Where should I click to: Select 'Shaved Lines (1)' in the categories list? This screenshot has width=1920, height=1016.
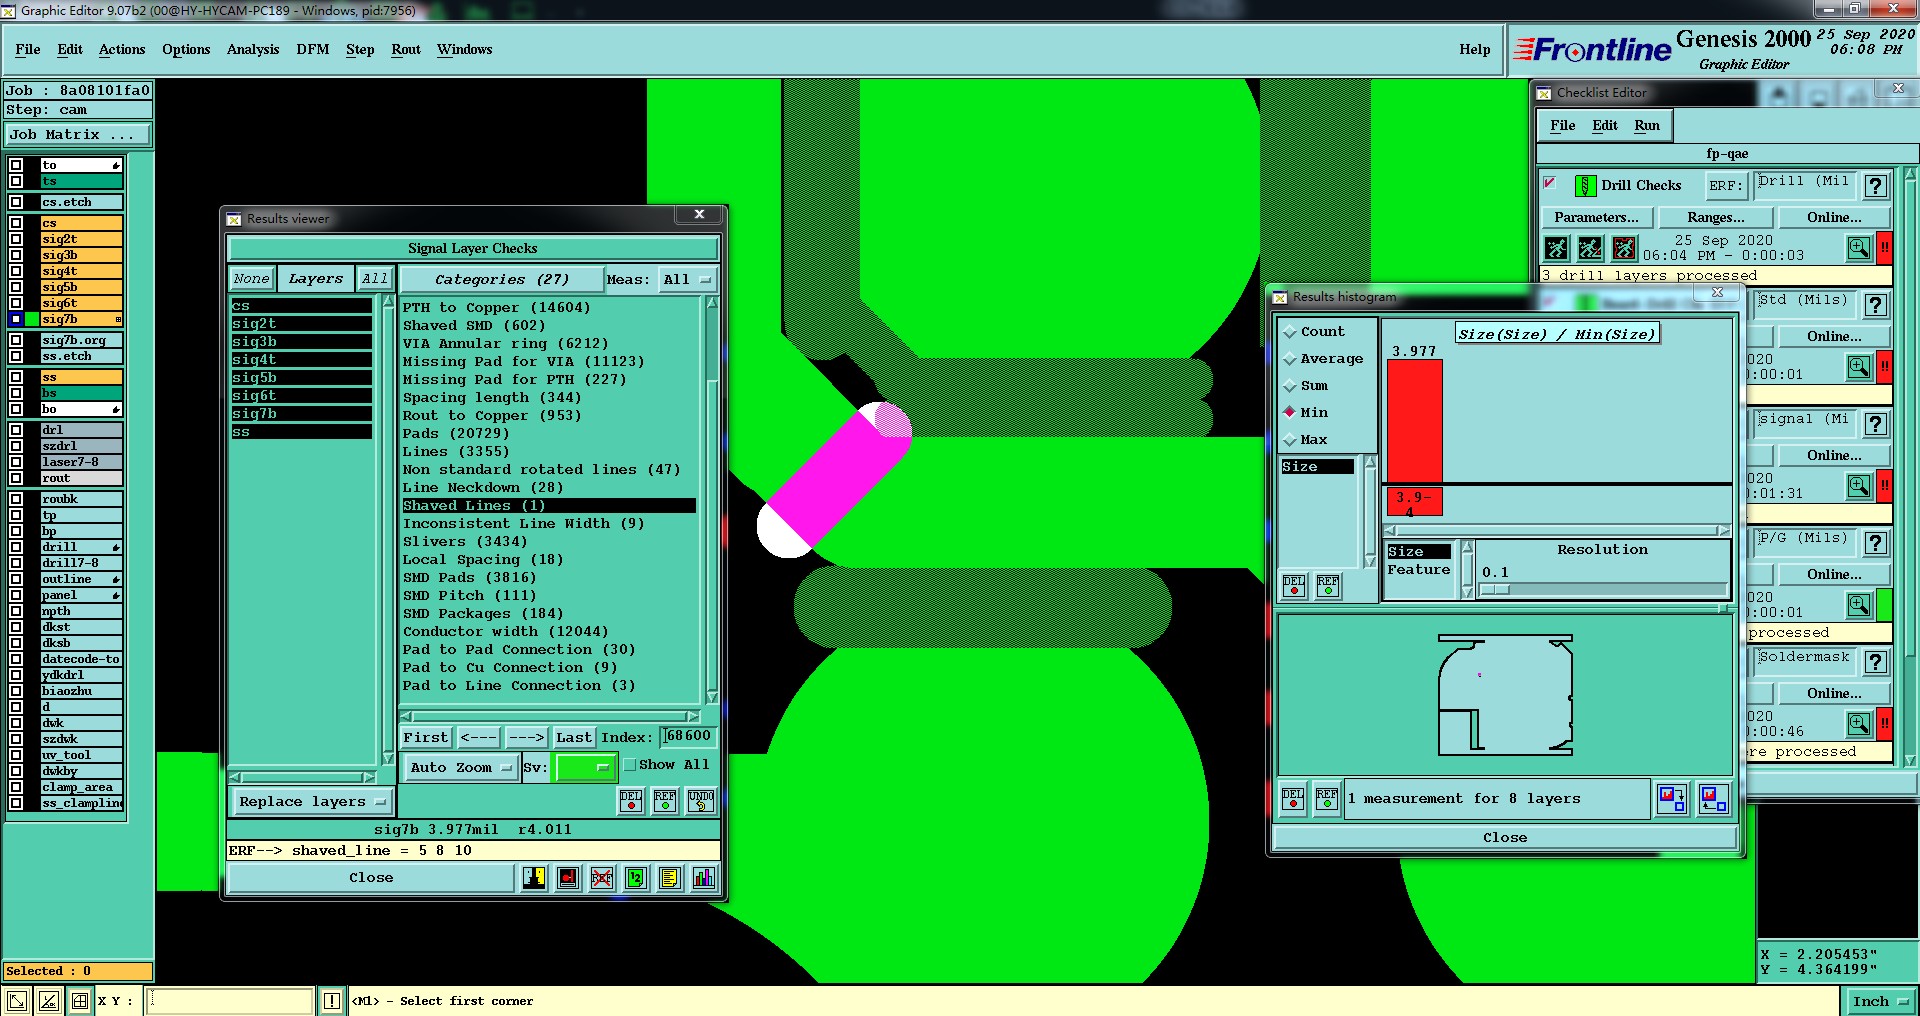tap(548, 506)
